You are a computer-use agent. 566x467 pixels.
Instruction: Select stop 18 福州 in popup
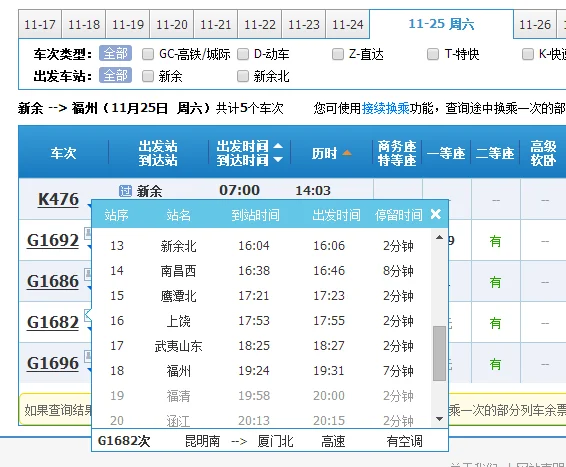[x=261, y=371]
